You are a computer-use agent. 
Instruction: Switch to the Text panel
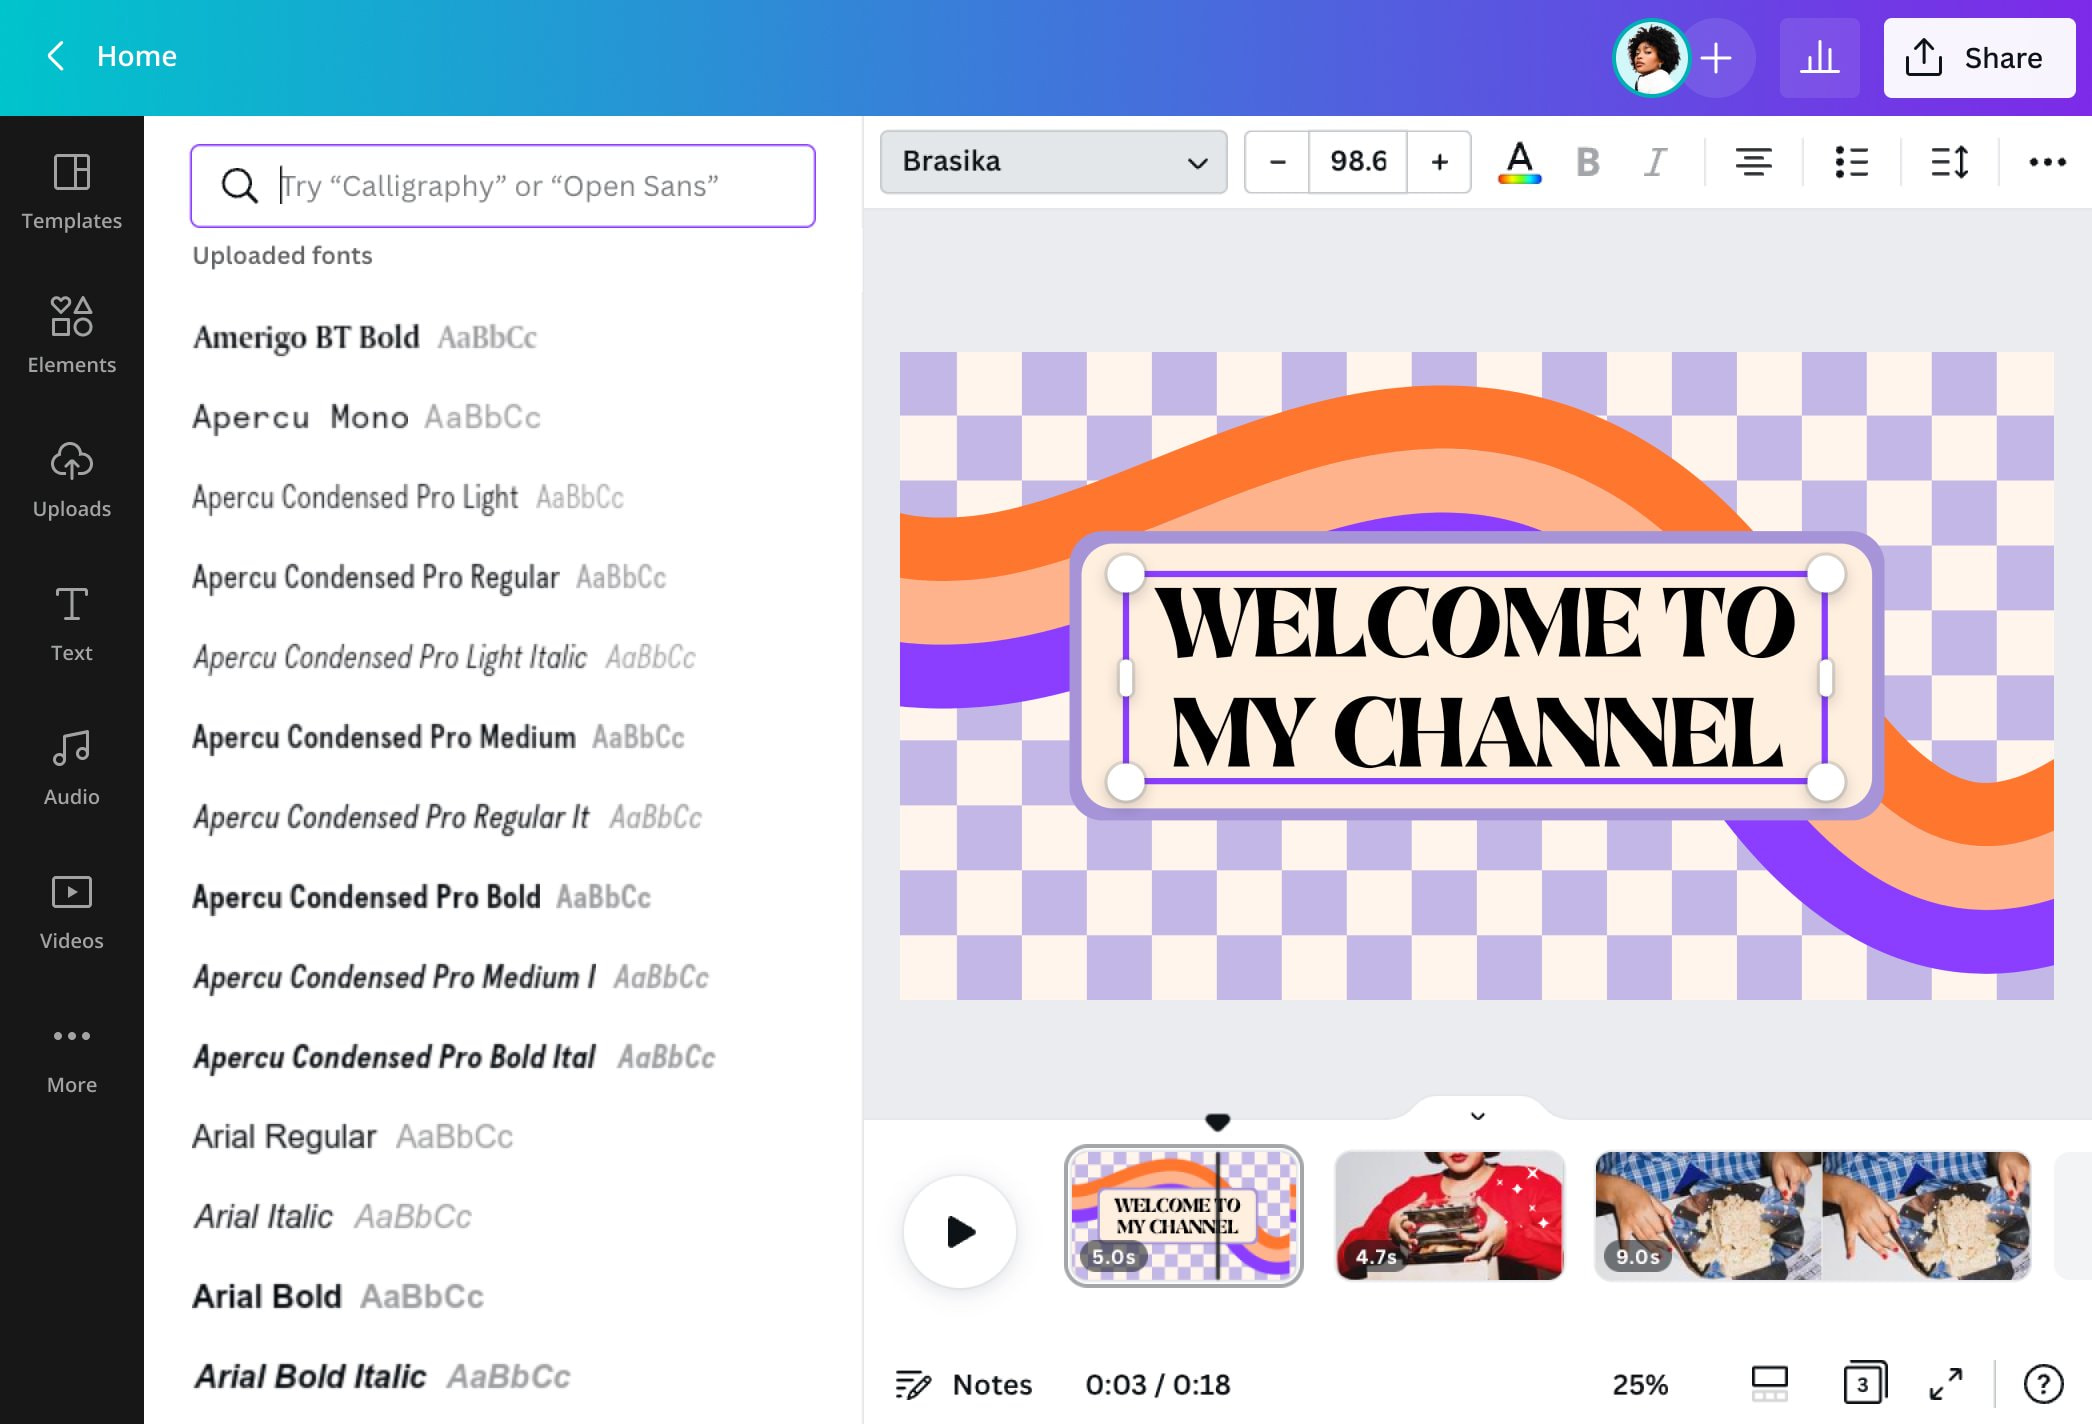[71, 622]
